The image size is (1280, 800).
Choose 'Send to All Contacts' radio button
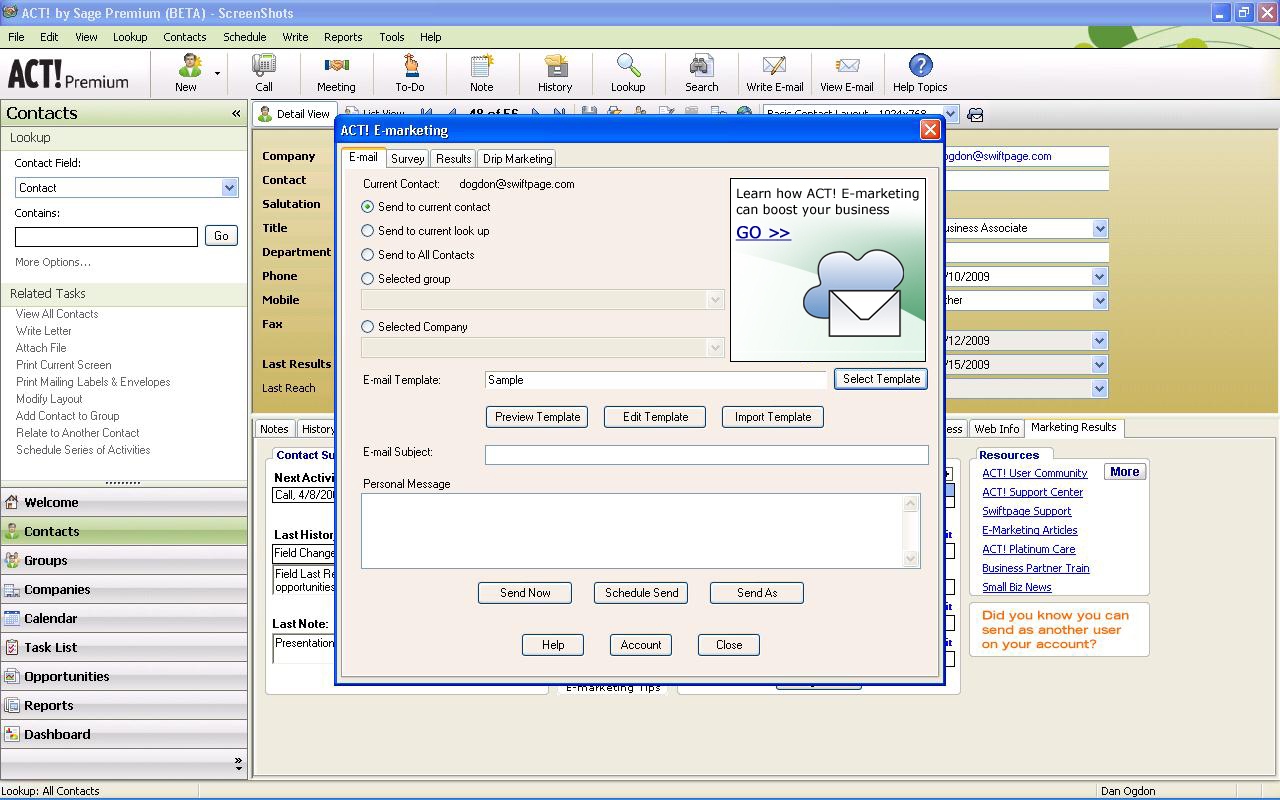368,255
